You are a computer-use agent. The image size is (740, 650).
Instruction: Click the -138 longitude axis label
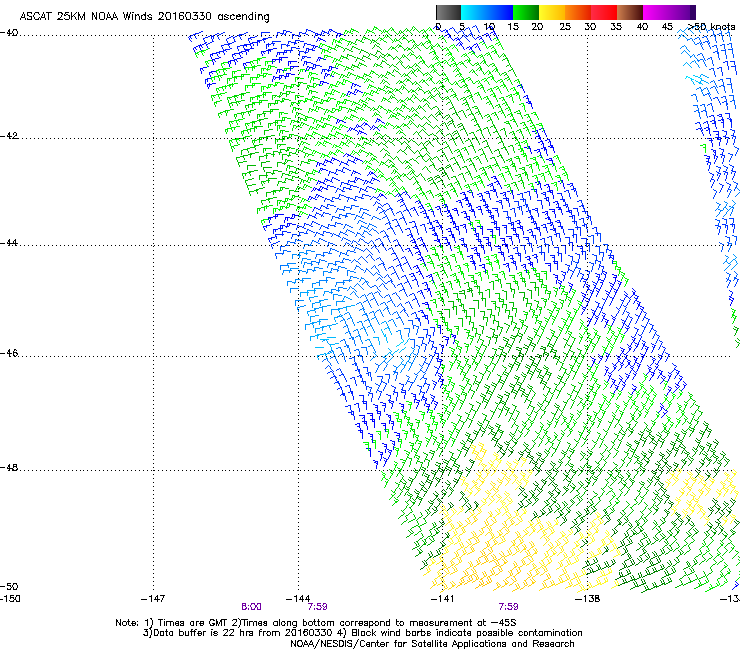[588, 599]
